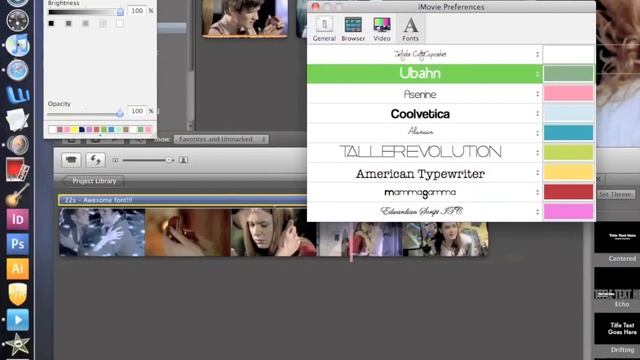This screenshot has width=640, height=360.
Task: Open Adobe Illustrator from the dock
Action: tap(18, 269)
